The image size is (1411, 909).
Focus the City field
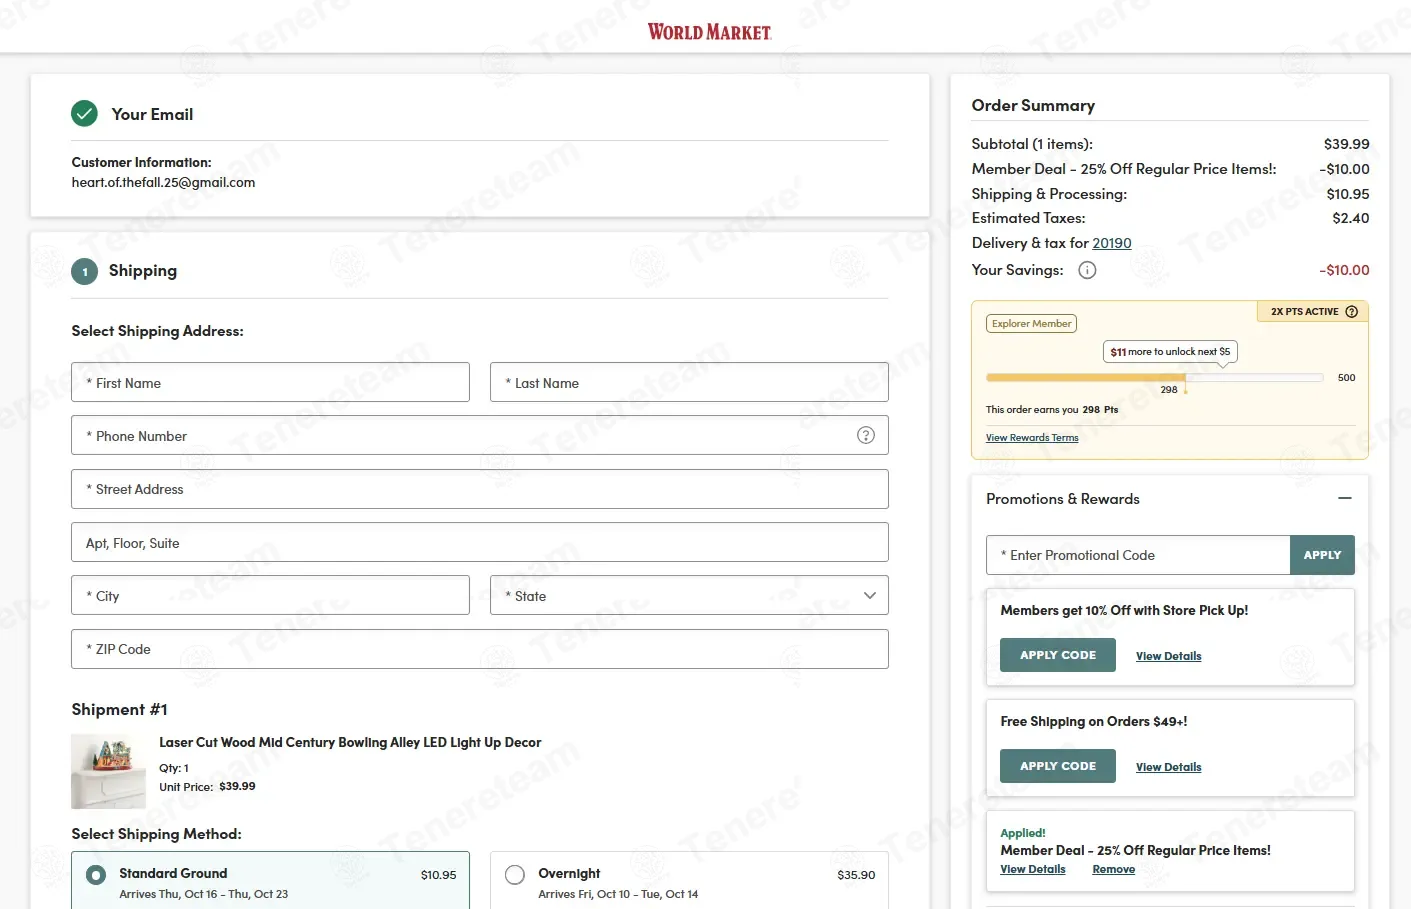click(x=270, y=595)
